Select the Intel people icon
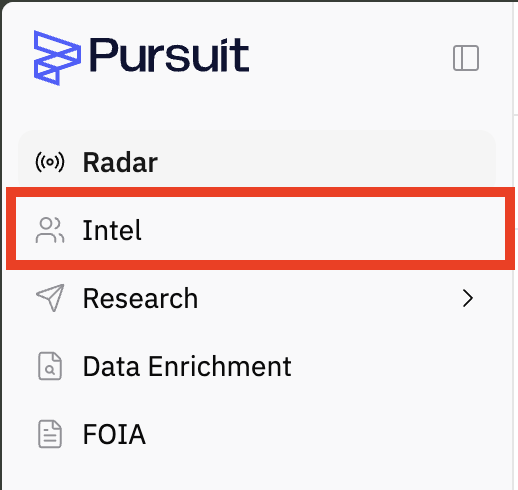The height and width of the screenshot is (490, 518). 50,230
